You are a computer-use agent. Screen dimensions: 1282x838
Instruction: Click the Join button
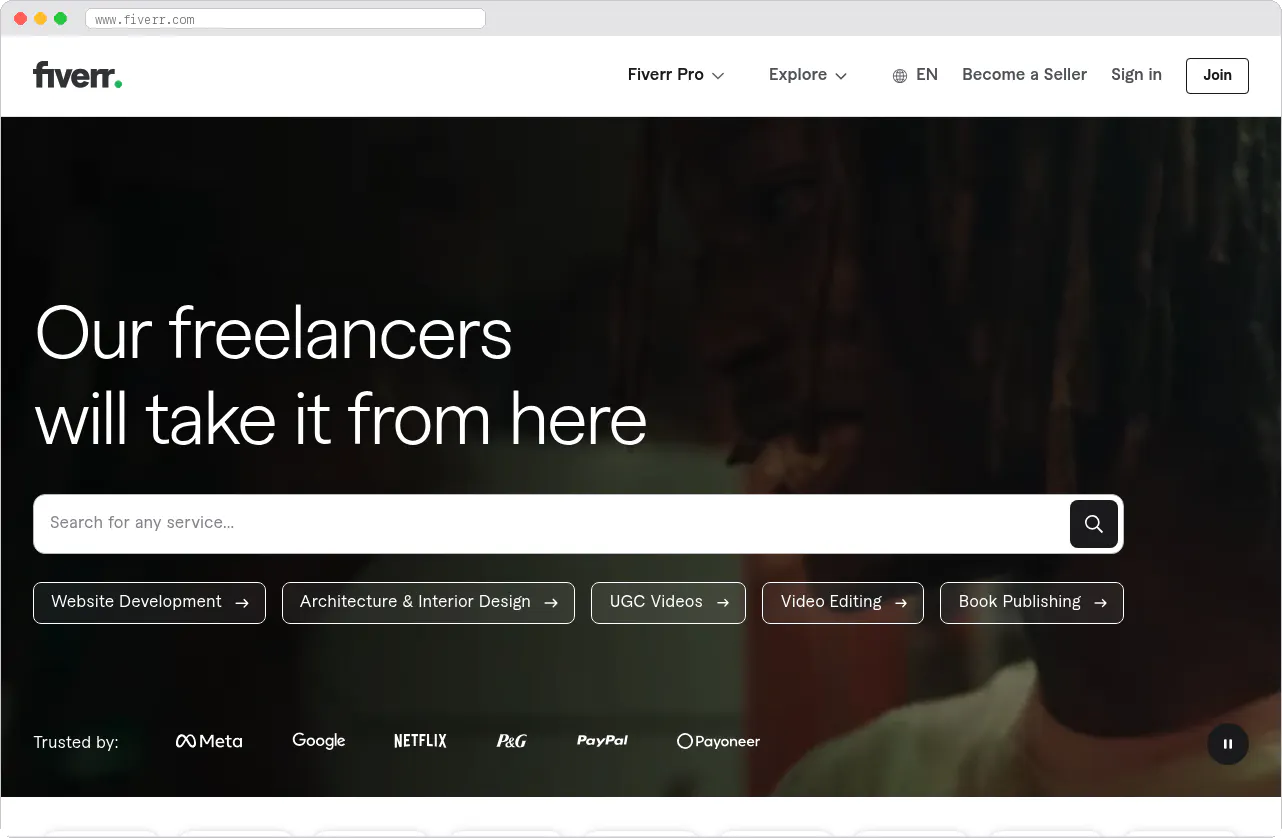(1217, 75)
